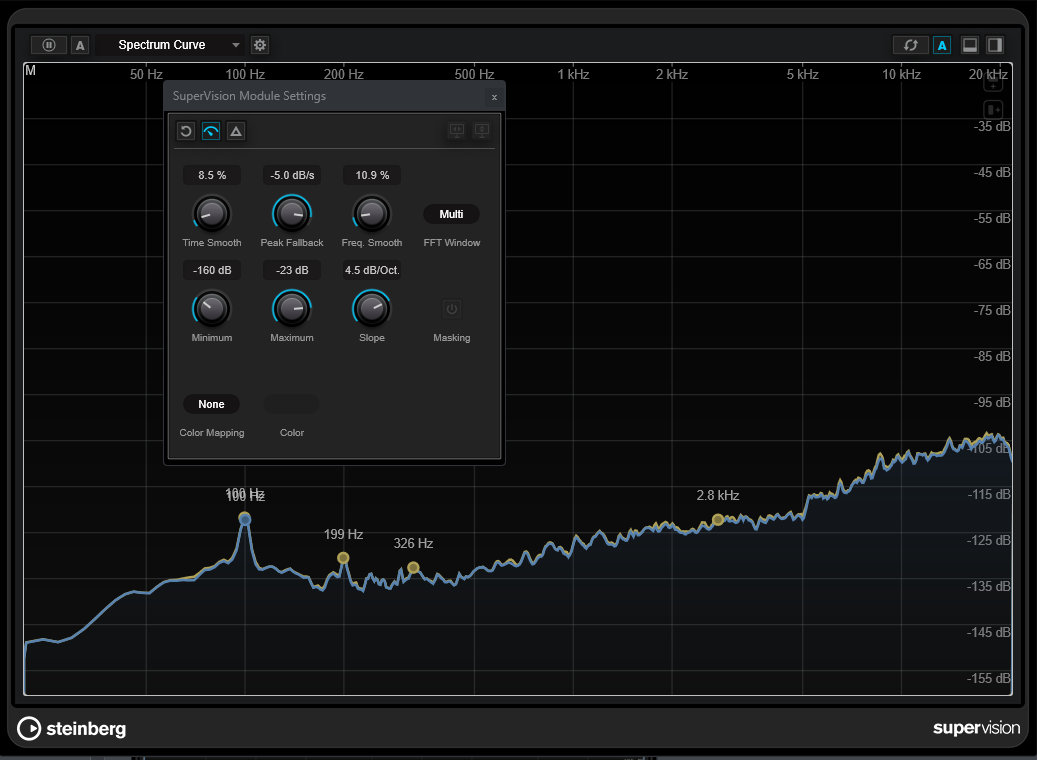Click the add-column icon above -35 dB
The height and width of the screenshot is (760, 1037).
click(x=993, y=109)
